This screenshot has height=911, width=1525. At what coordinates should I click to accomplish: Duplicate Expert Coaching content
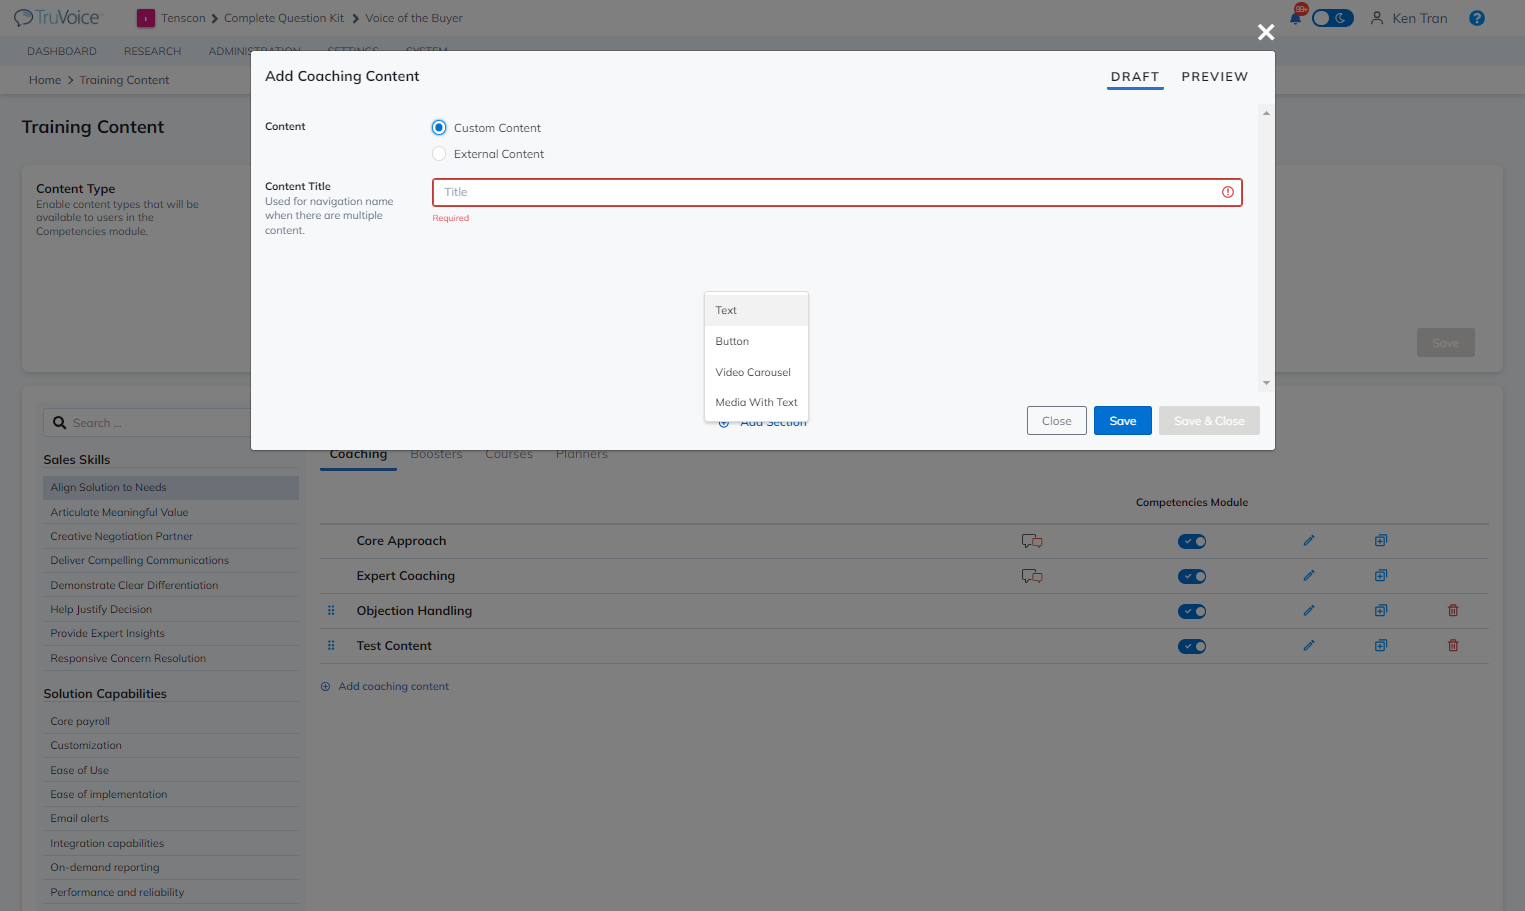(x=1381, y=576)
